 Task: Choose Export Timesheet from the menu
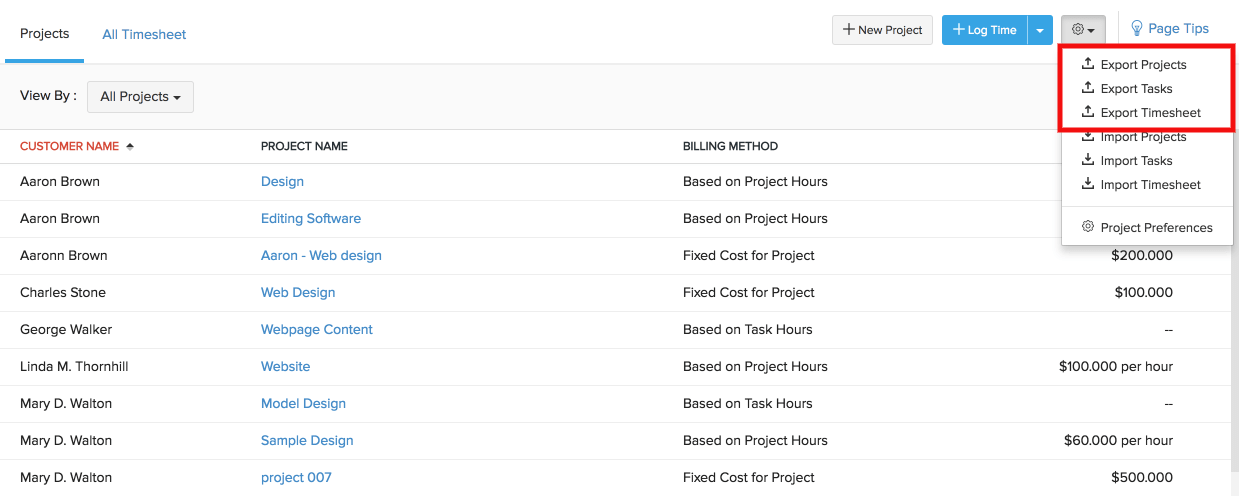click(1150, 113)
